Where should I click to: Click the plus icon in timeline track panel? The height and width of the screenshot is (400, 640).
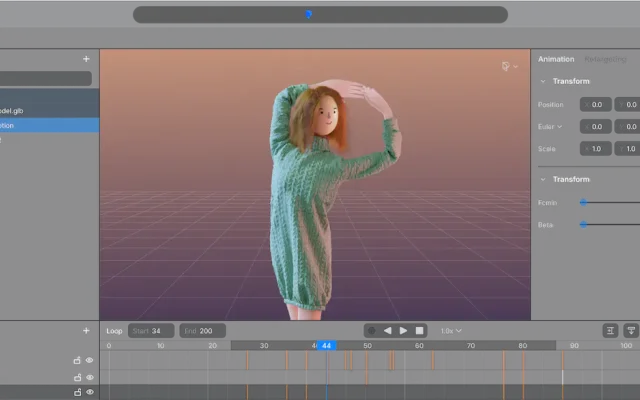pos(86,331)
